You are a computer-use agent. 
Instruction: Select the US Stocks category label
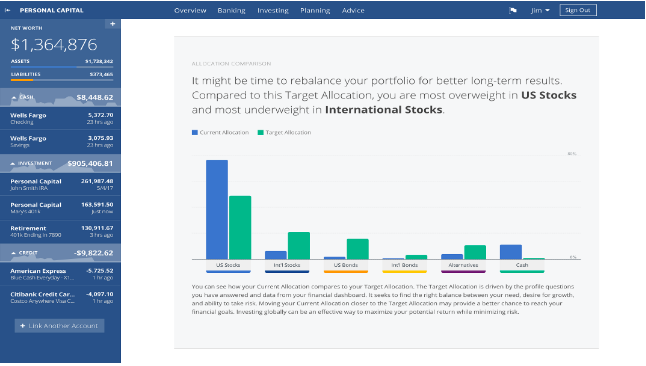click(228, 265)
